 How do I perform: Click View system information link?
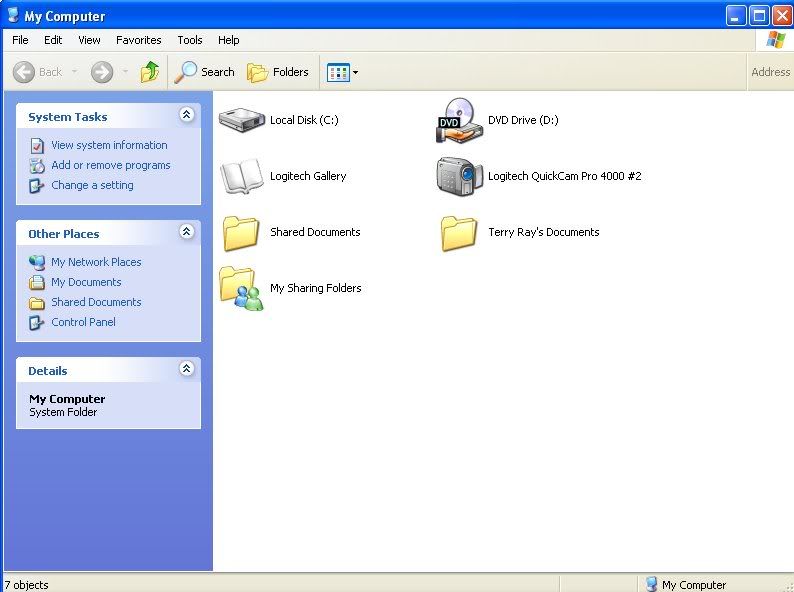pyautogui.click(x=109, y=145)
